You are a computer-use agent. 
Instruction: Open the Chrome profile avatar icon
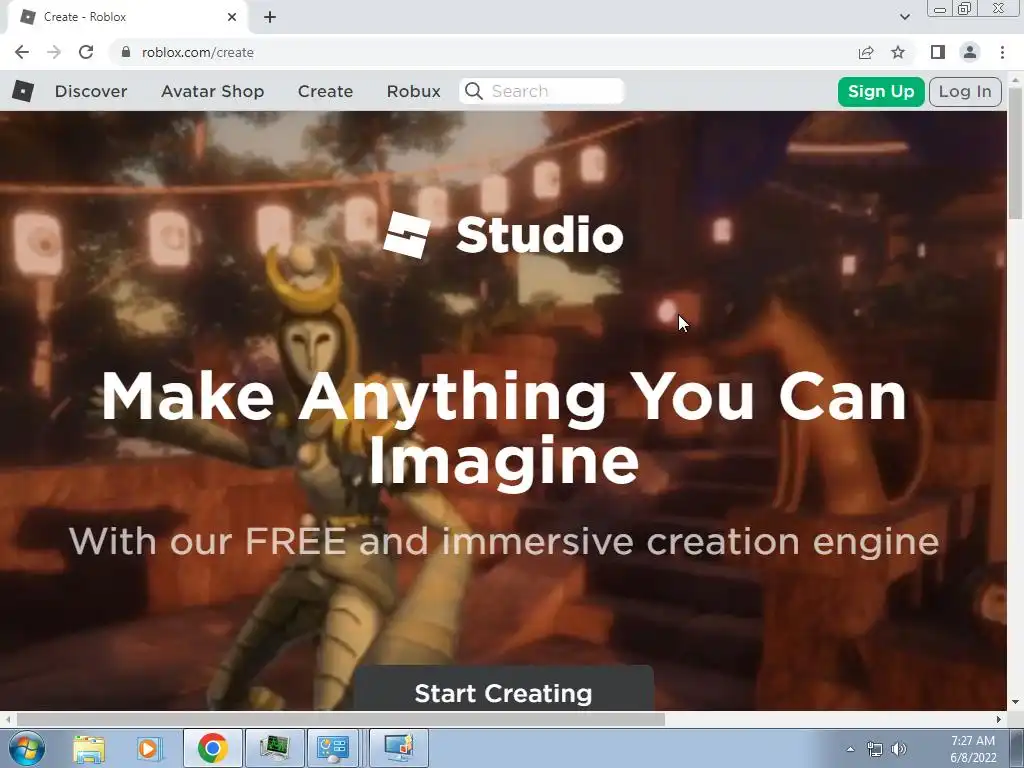970,52
